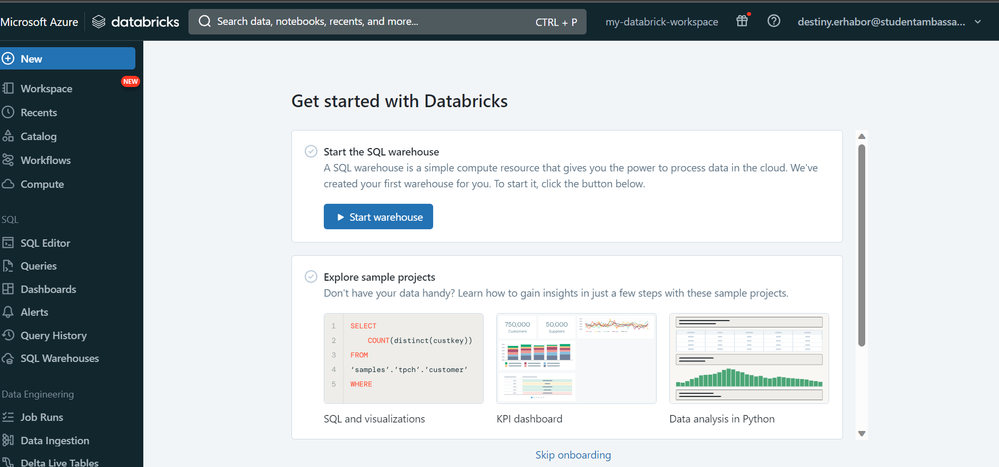Viewport: 999px width, 467px height.
Task: Open the Query History clock icon
Action: pyautogui.click(x=8, y=335)
